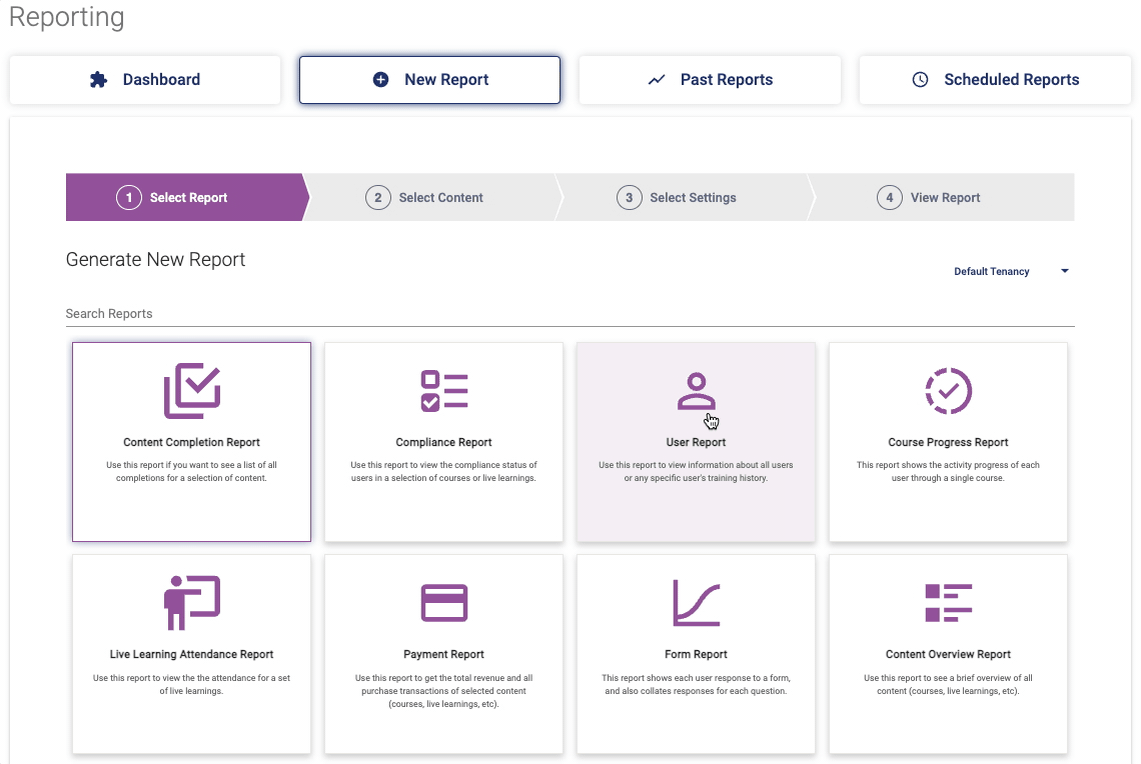Click the Dashboard puzzle piece icon
Image resolution: width=1141 pixels, height=764 pixels.
click(98, 80)
